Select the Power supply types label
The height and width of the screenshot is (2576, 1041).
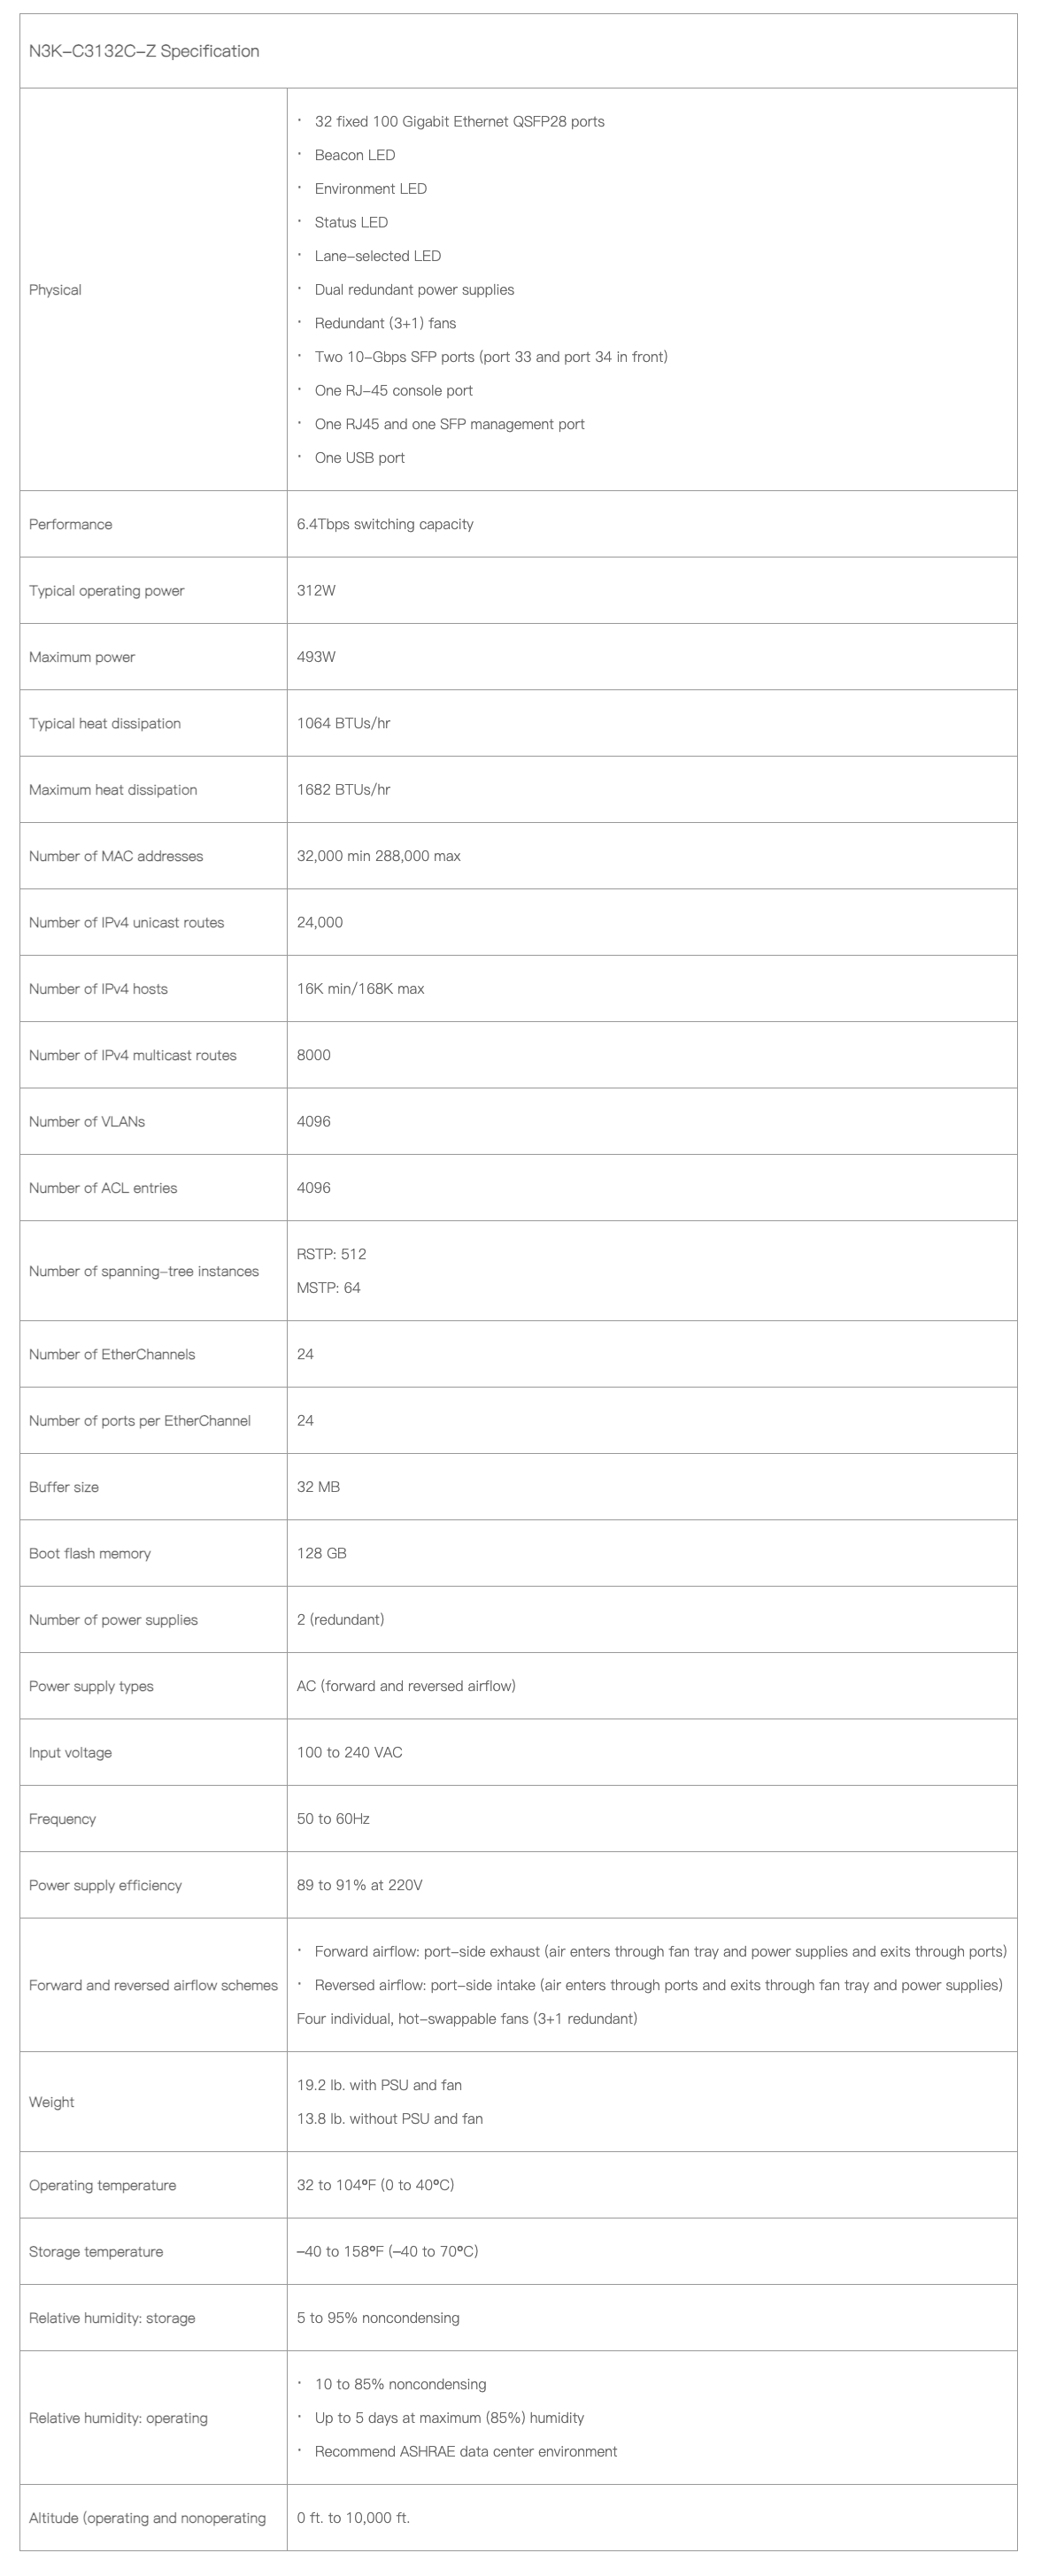[x=91, y=1686]
